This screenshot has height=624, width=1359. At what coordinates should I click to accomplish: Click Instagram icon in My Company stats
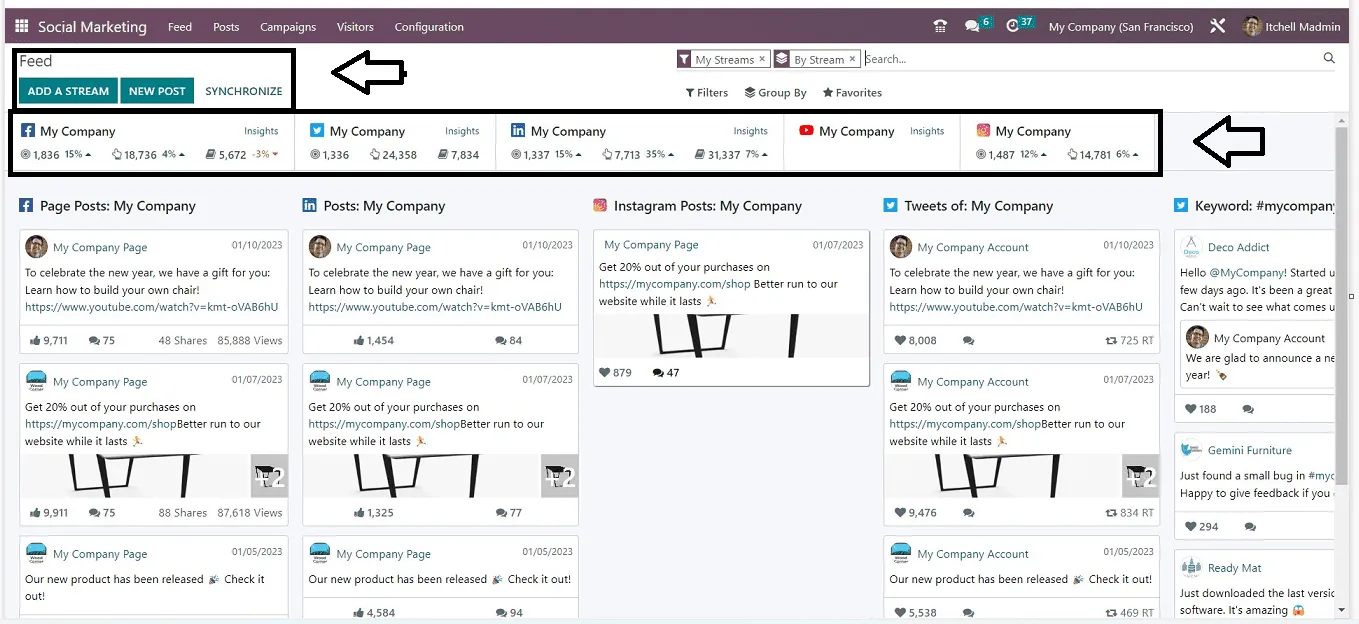click(983, 131)
